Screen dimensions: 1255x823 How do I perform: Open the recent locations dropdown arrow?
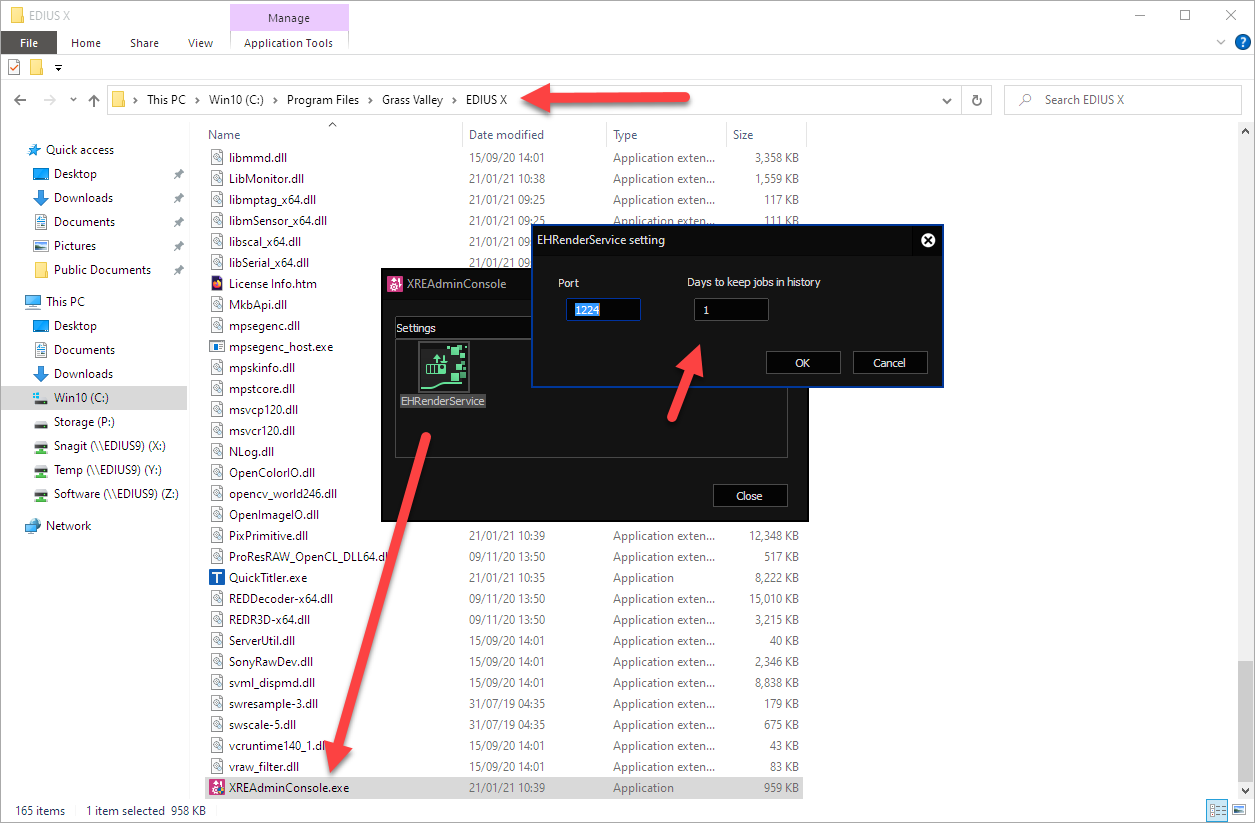(x=73, y=100)
